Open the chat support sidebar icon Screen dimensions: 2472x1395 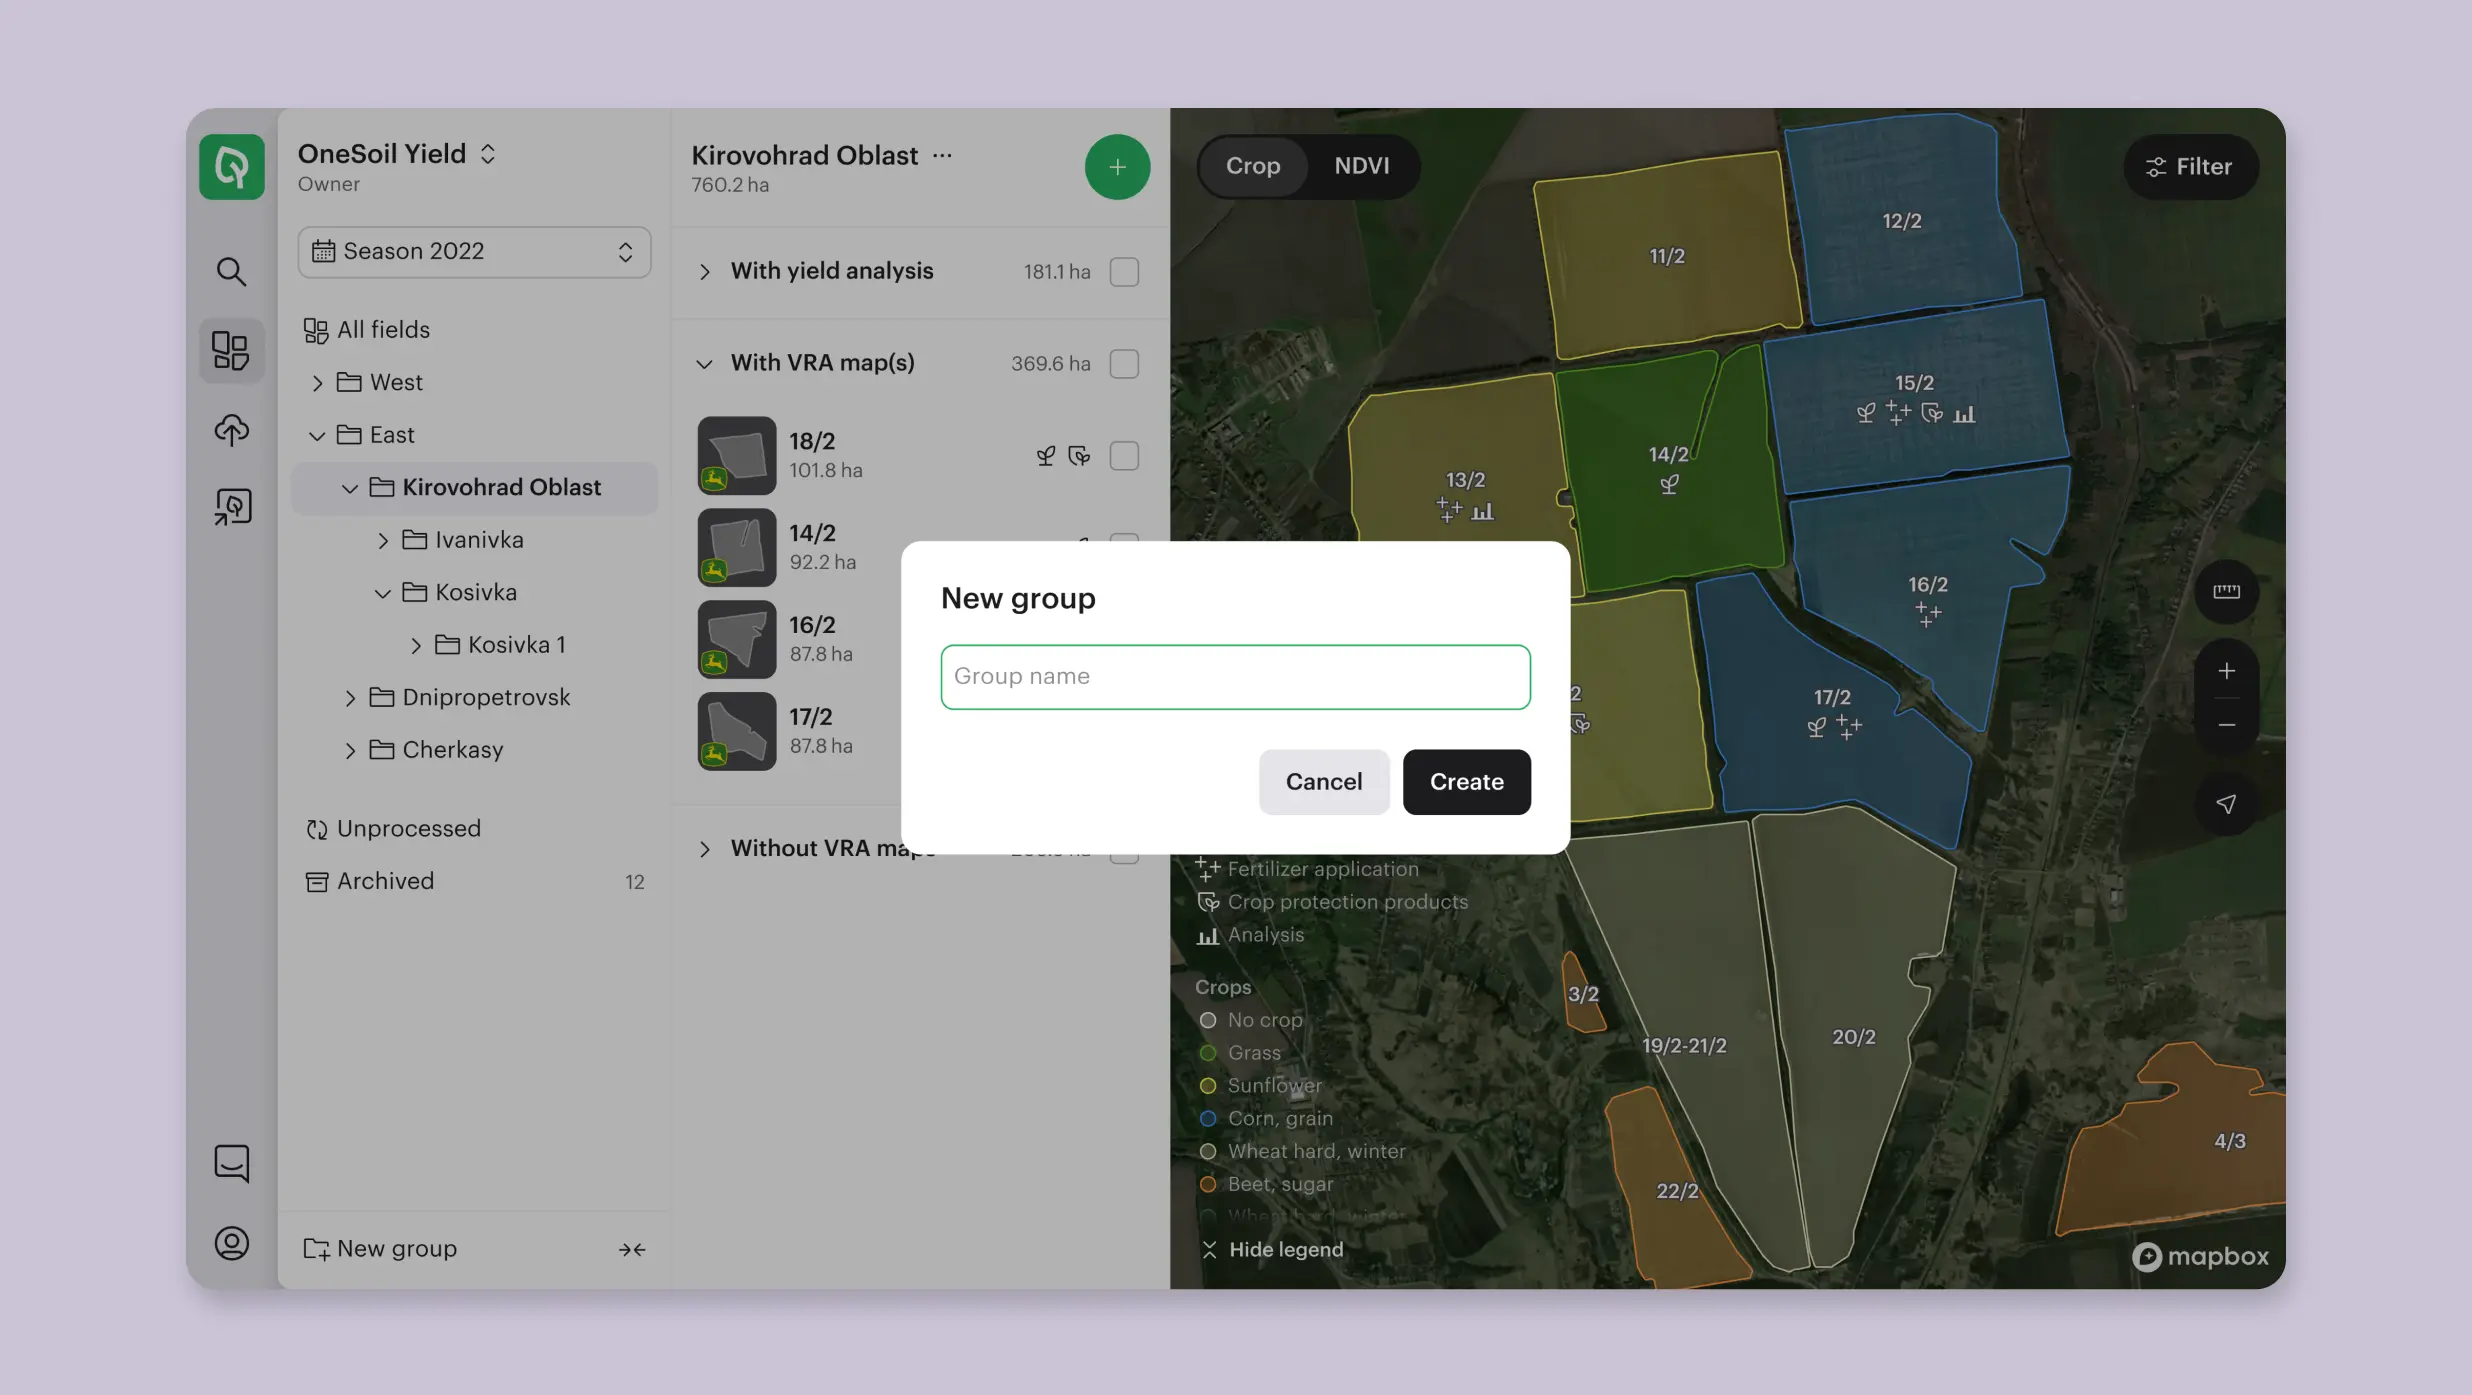click(x=231, y=1163)
